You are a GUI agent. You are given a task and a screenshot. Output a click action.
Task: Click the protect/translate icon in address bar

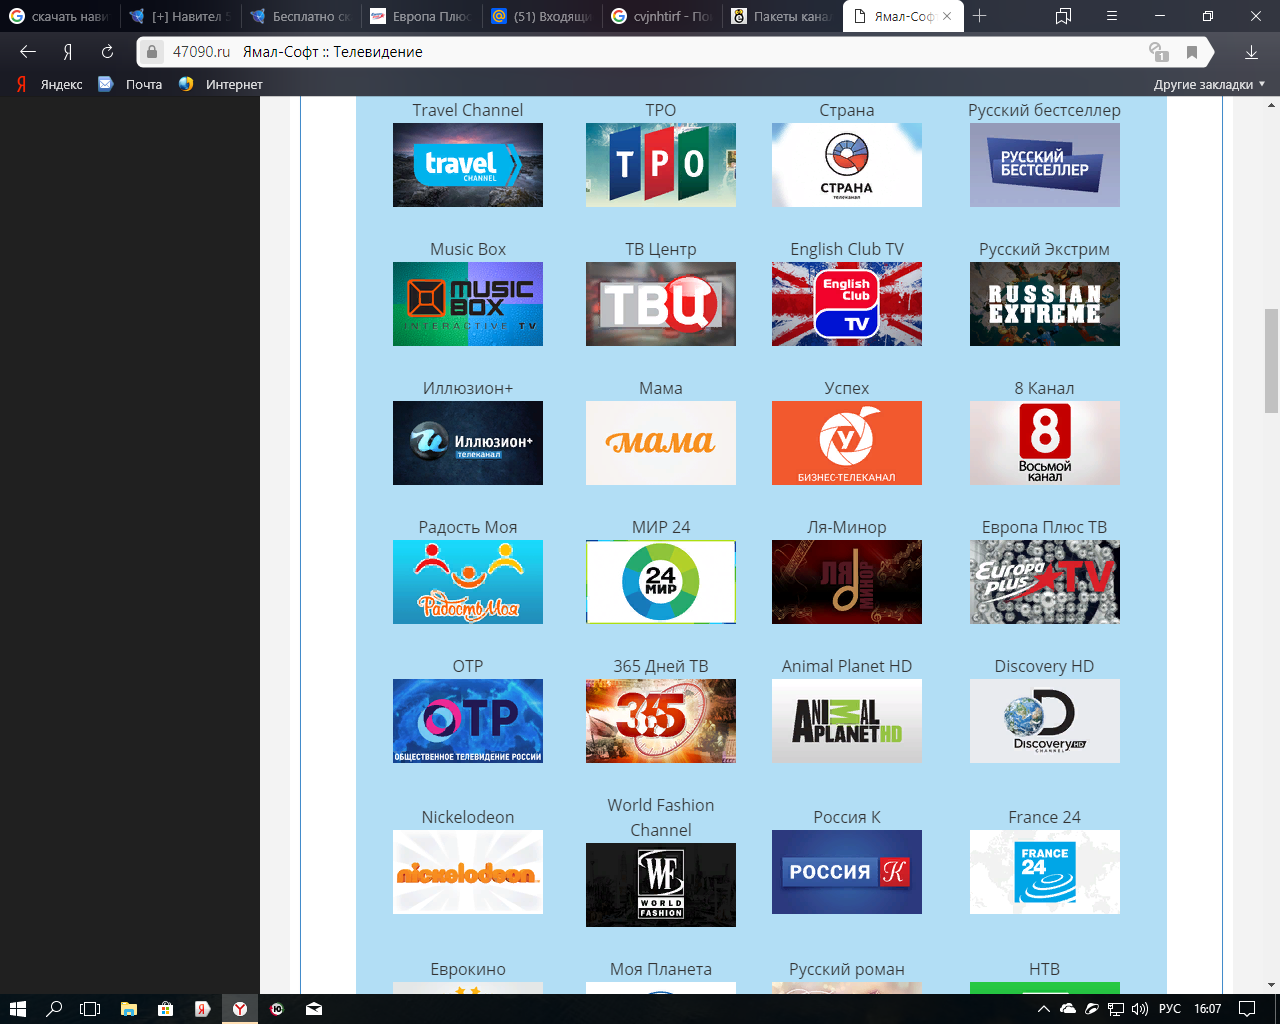(1159, 52)
